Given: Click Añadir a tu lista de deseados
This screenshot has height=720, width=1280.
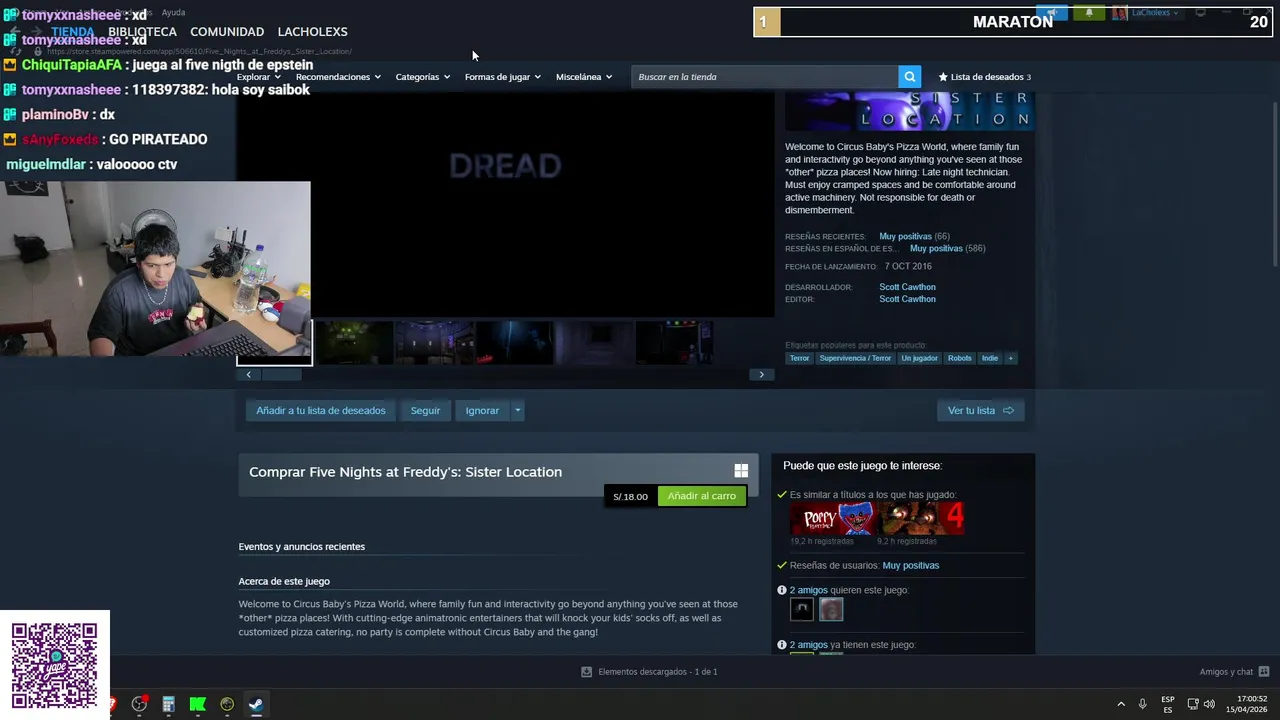Looking at the screenshot, I should tap(320, 410).
